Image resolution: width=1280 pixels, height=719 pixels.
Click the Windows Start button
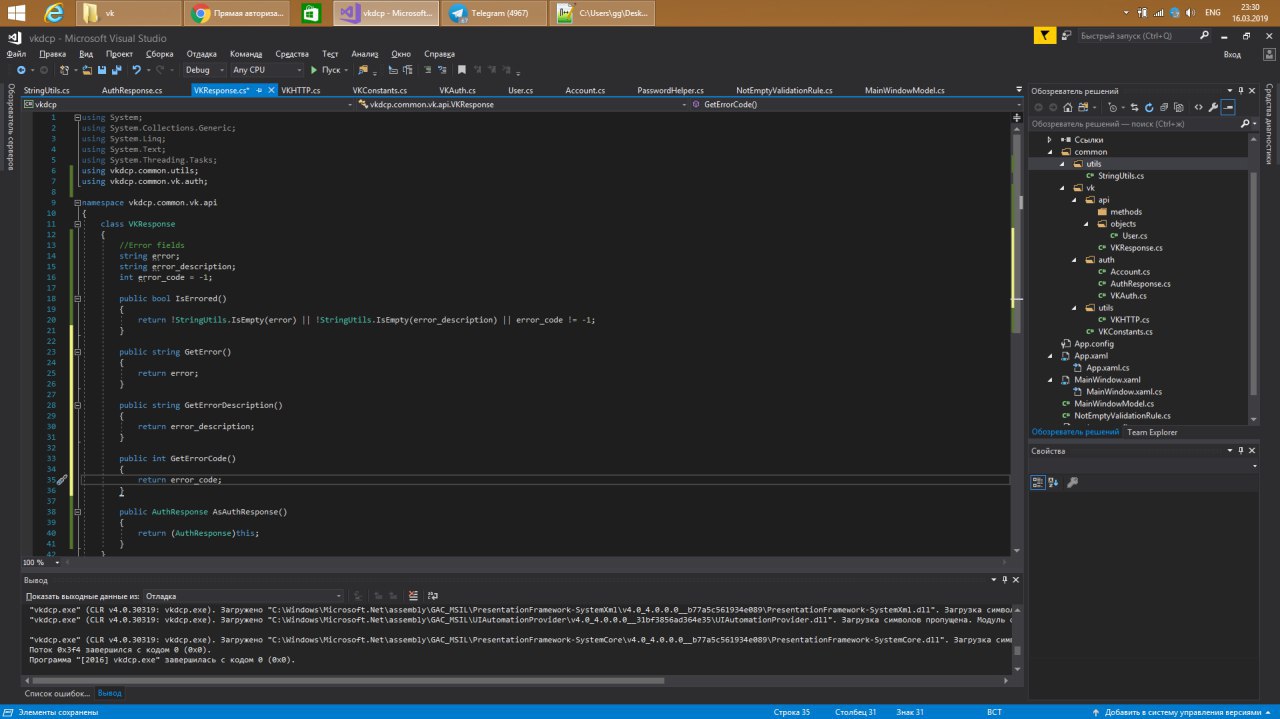pos(16,14)
